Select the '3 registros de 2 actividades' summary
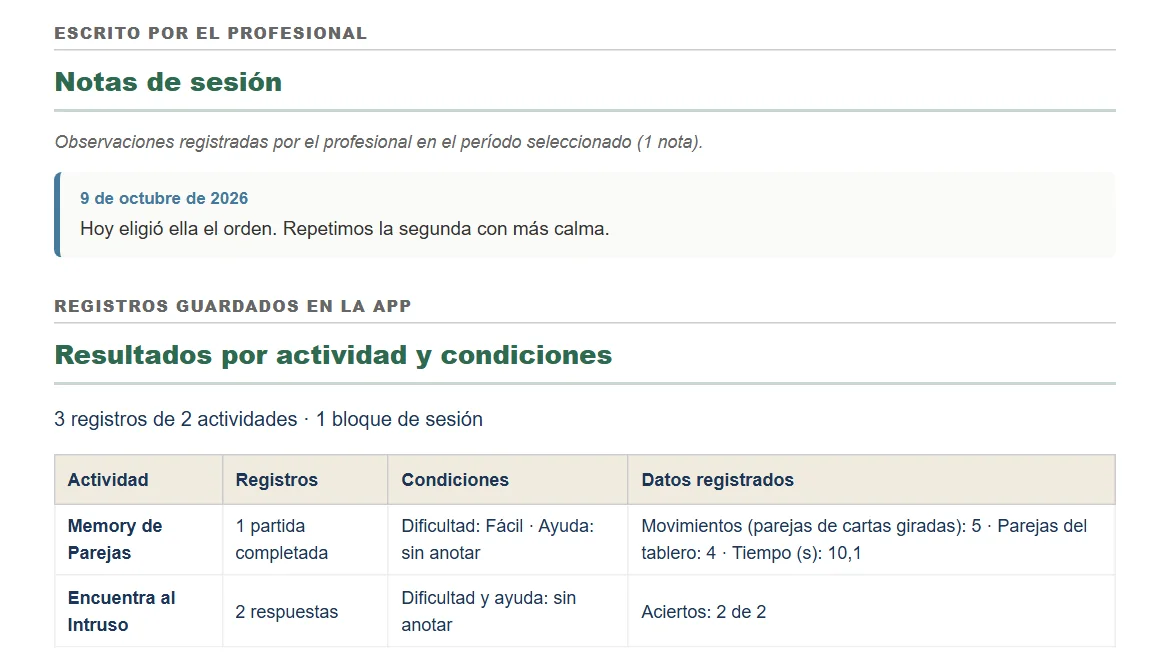Screen dimensions: 1170x672 click(269, 419)
